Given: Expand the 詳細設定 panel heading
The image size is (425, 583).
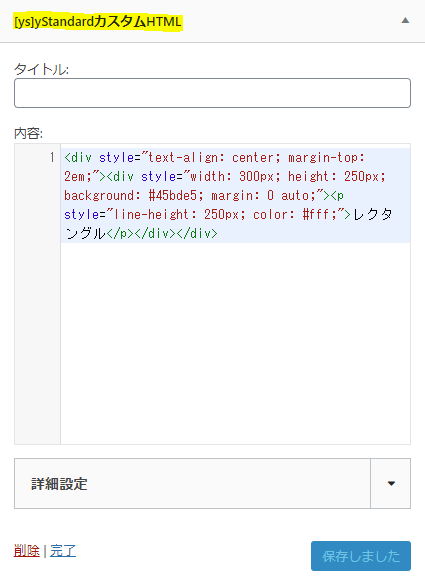Looking at the screenshot, I should point(59,484).
